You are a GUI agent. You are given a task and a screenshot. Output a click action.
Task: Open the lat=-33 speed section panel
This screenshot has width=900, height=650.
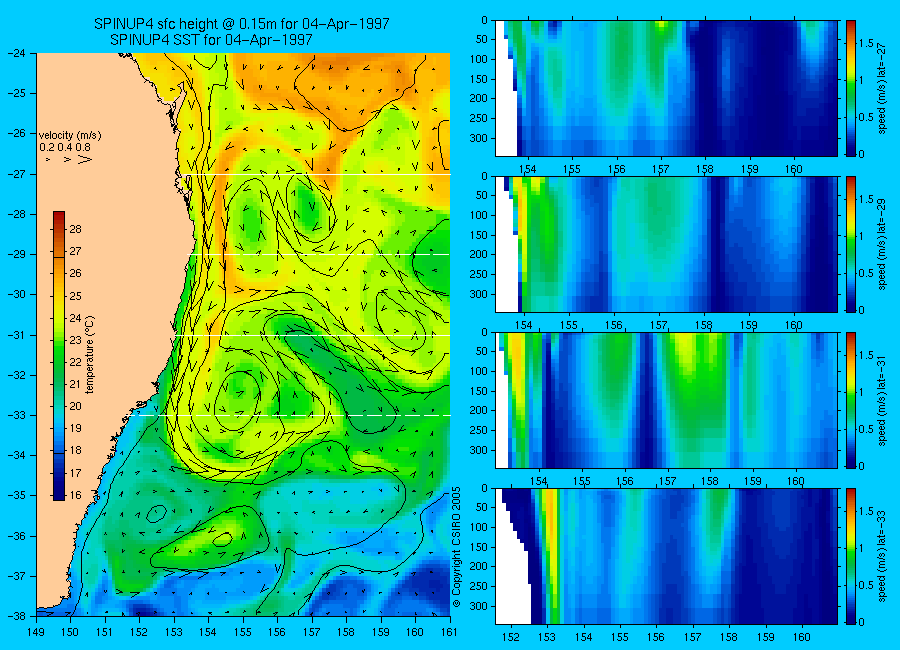coord(666,556)
